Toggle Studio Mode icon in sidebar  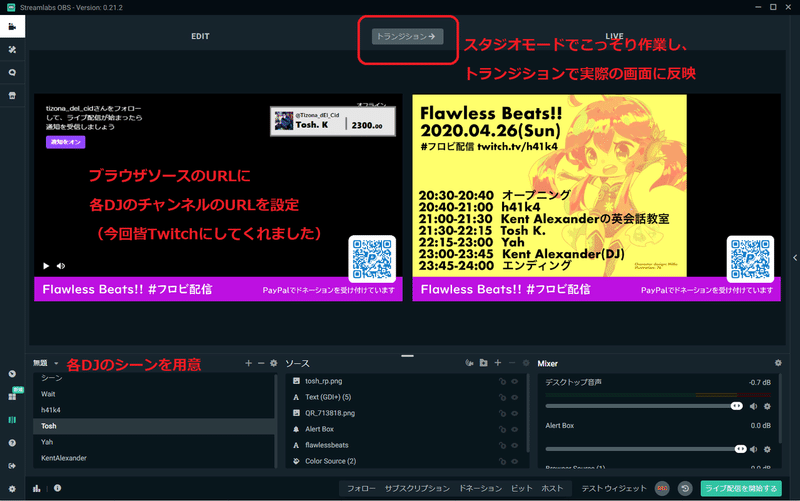tap(12, 420)
